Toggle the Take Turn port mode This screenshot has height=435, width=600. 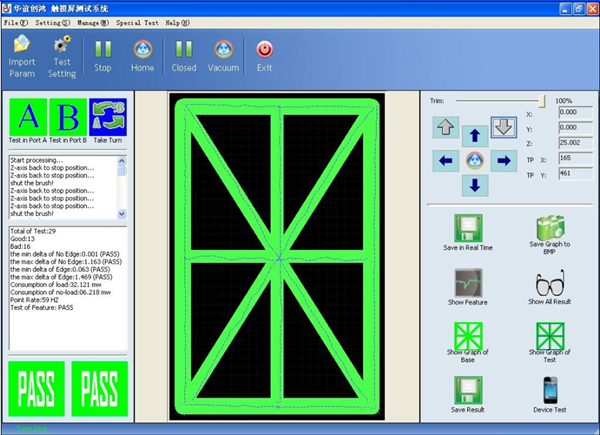(108, 117)
